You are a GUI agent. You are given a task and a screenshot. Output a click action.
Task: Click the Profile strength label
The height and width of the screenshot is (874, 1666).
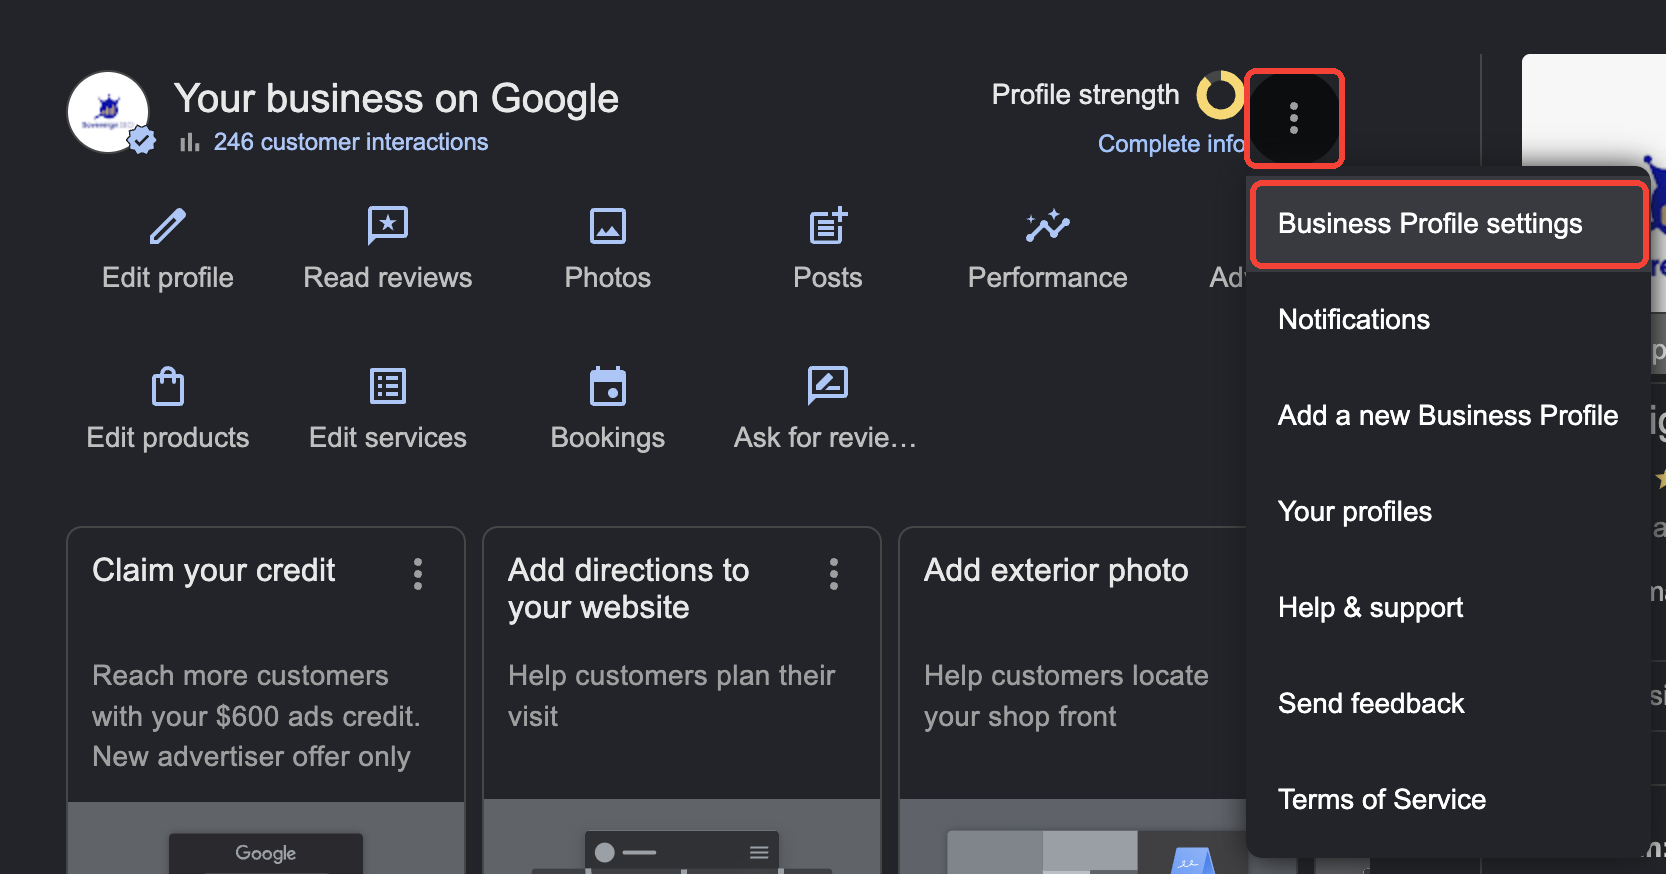1086,95
